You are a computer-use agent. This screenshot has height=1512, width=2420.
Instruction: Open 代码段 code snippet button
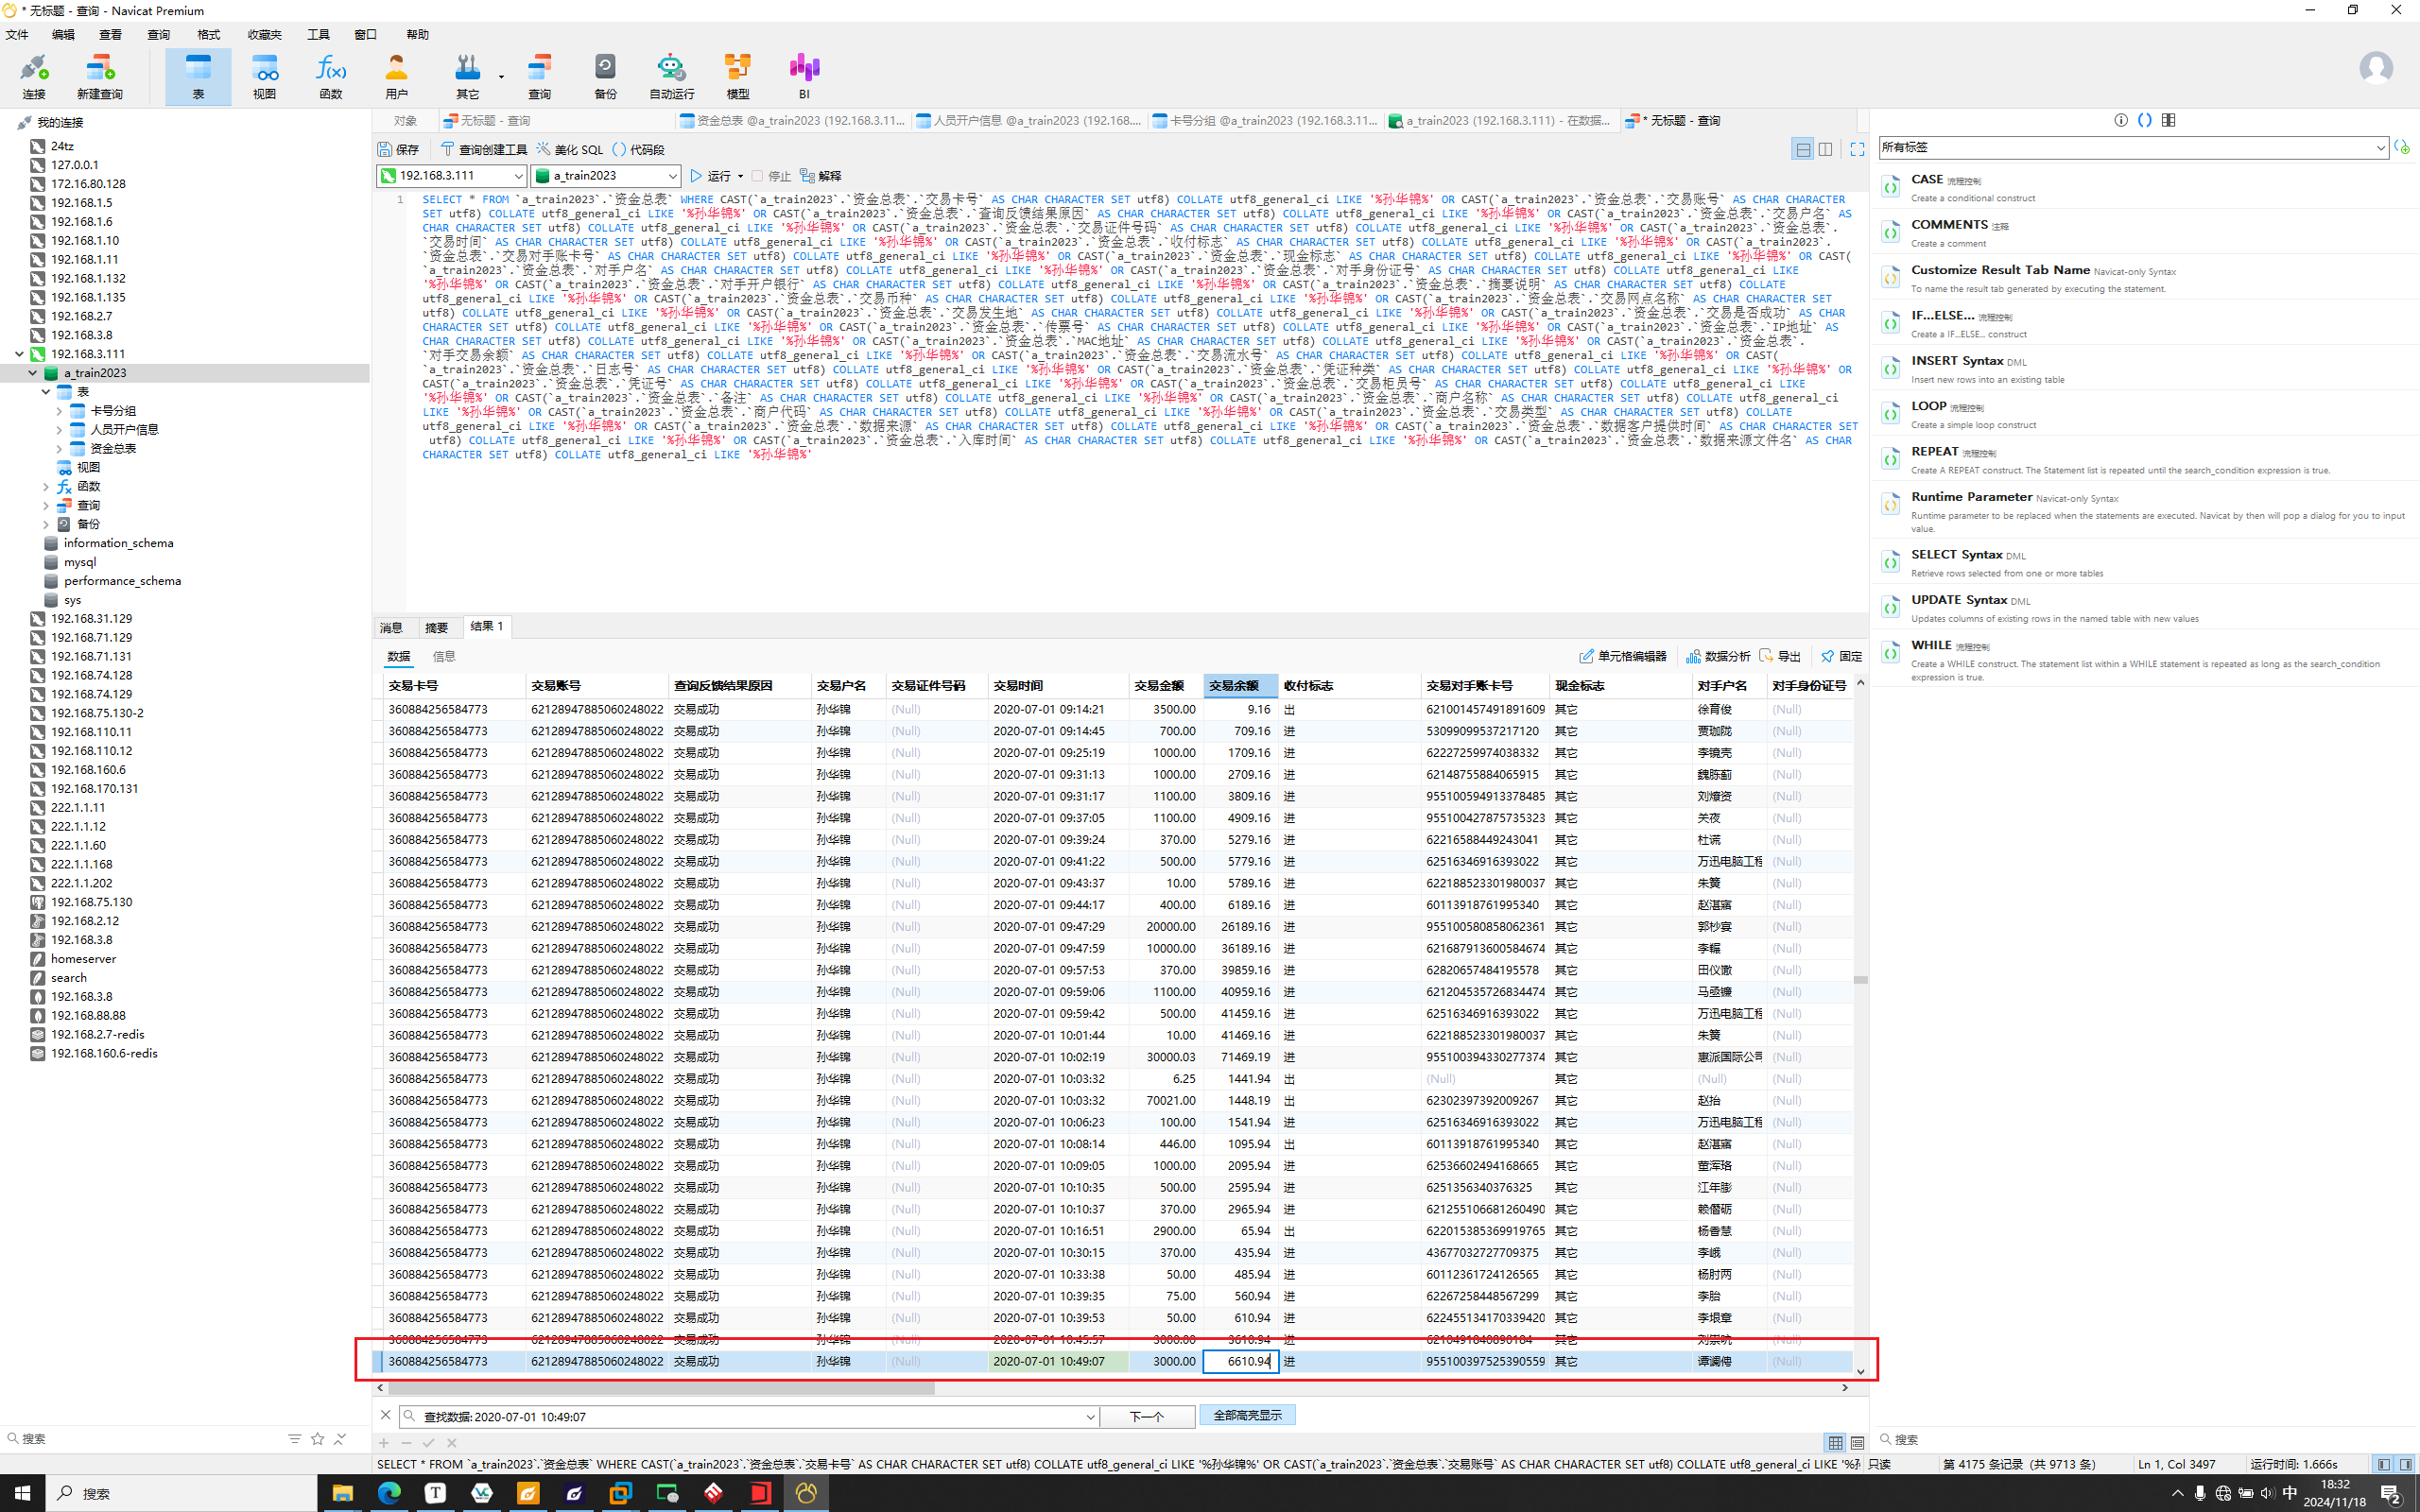638,149
